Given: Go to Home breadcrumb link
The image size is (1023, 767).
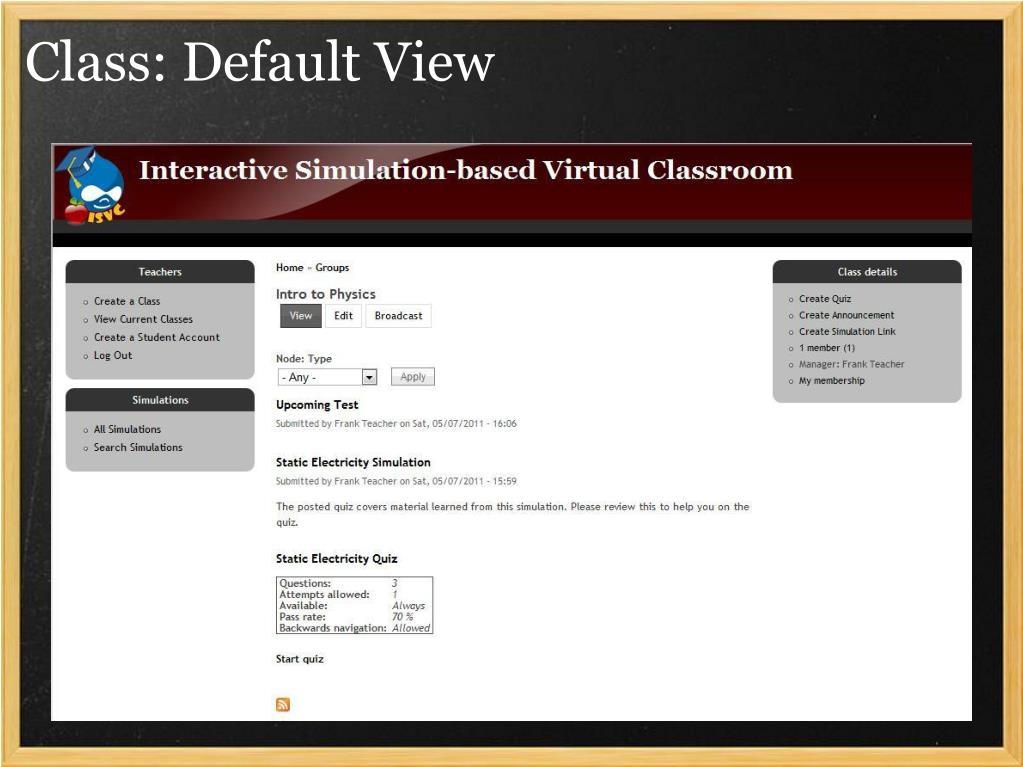Looking at the screenshot, I should [290, 267].
